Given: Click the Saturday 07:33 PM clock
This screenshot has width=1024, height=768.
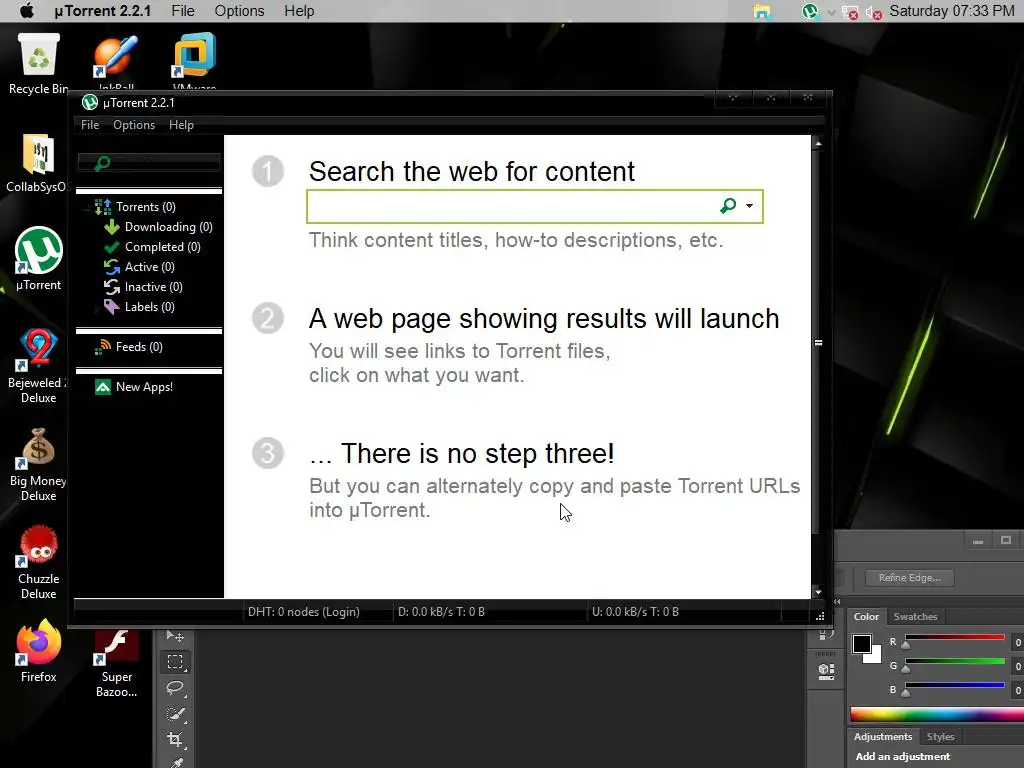Looking at the screenshot, I should pyautogui.click(x=952, y=11).
